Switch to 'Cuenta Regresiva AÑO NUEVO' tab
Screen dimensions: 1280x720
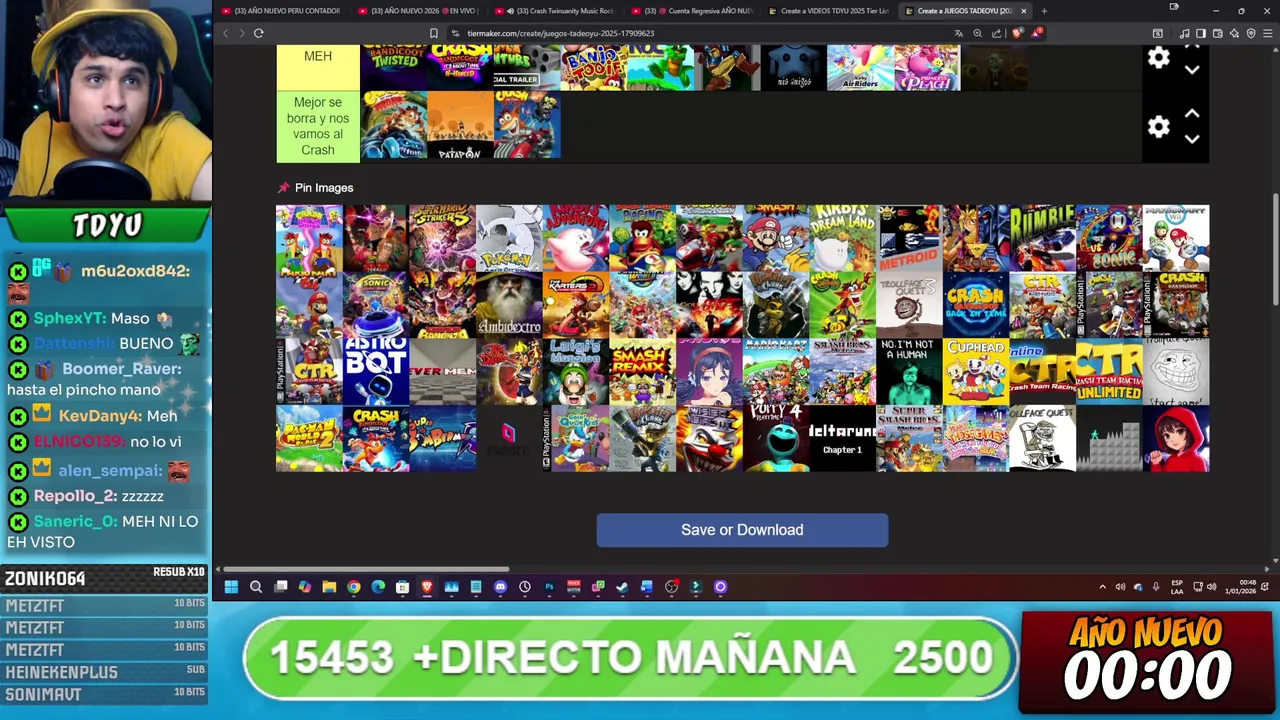(x=692, y=11)
